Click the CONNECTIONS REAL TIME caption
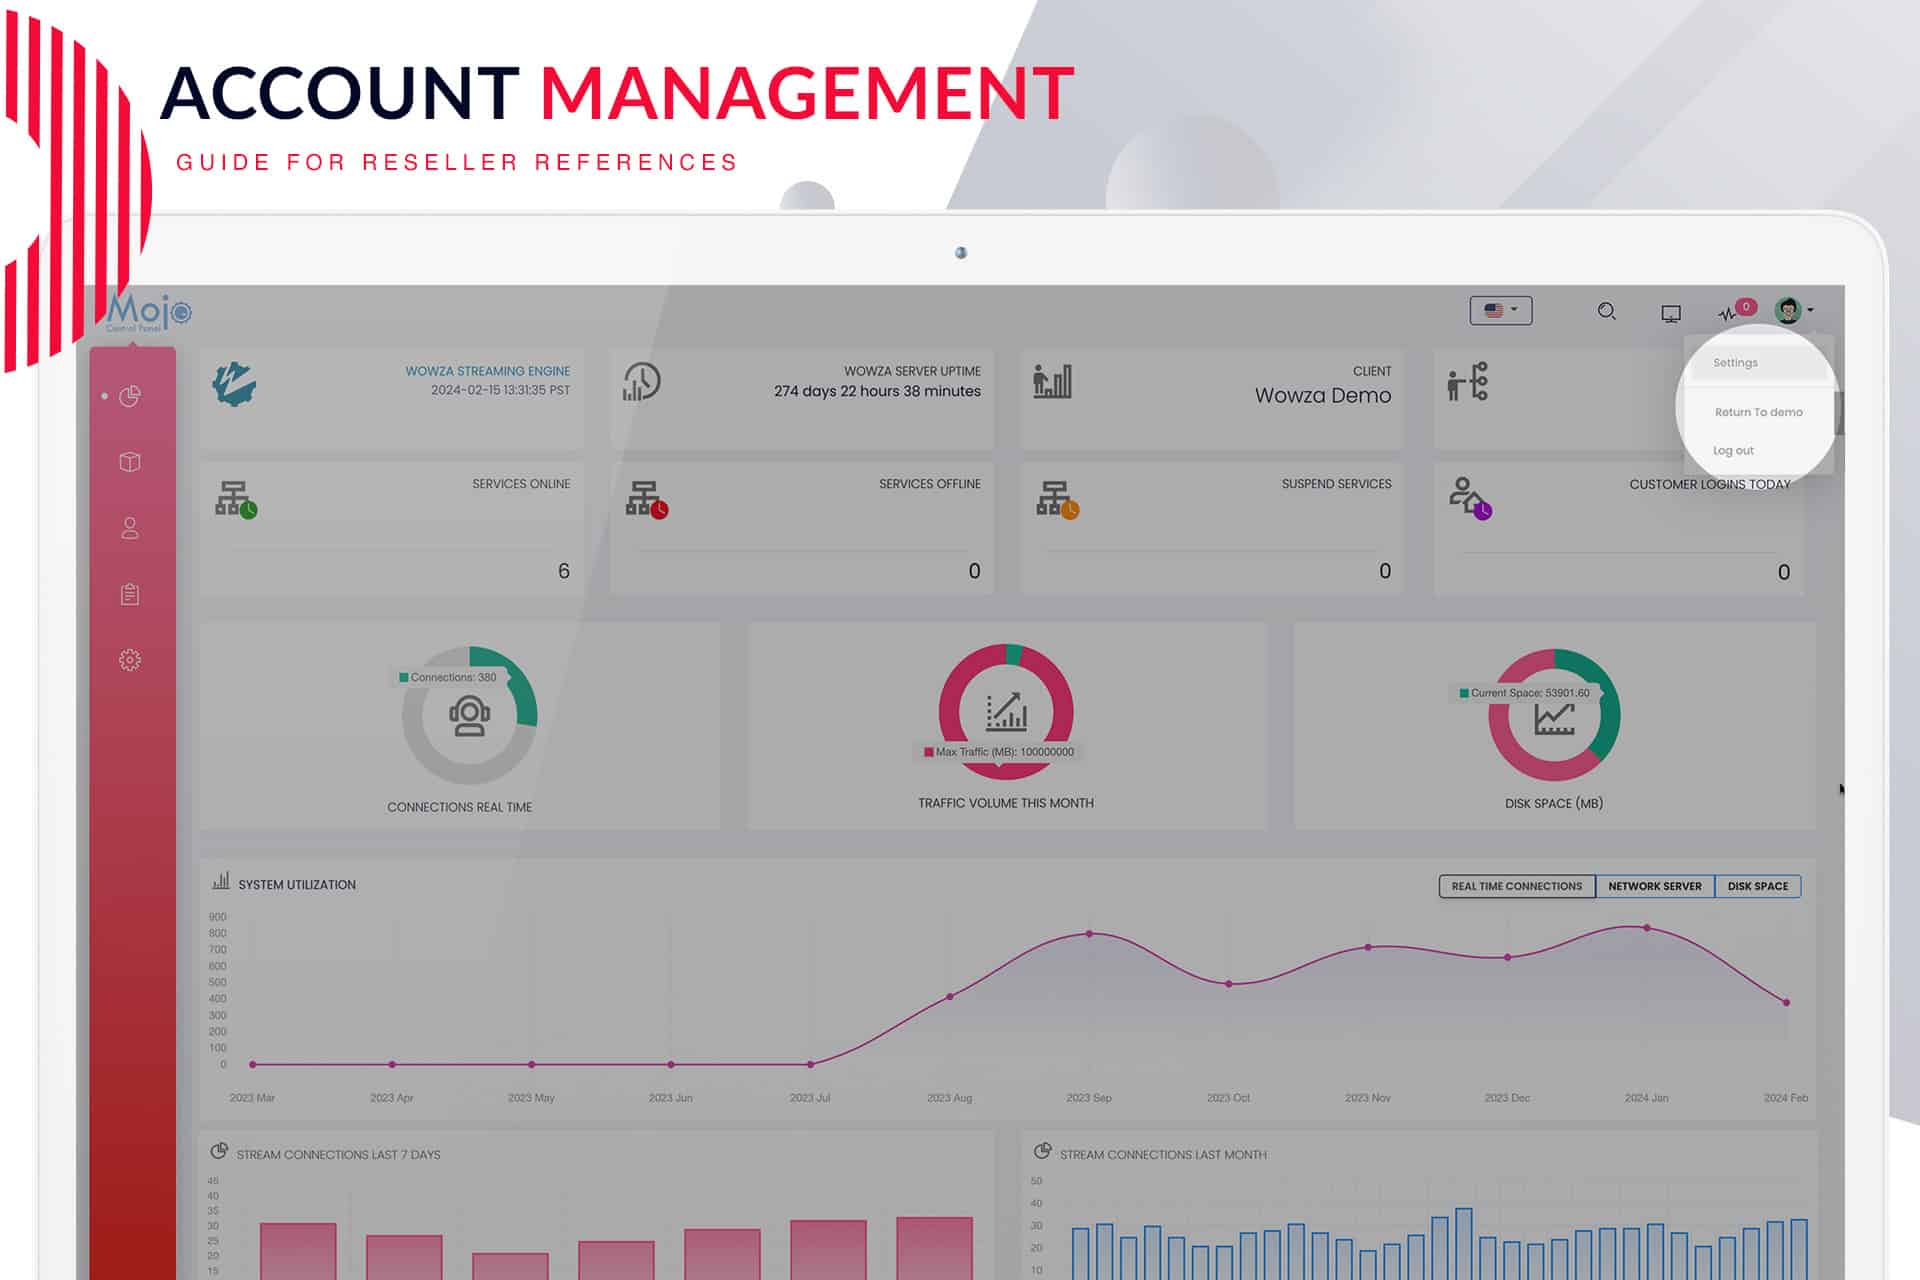The image size is (1920, 1280). click(x=460, y=807)
